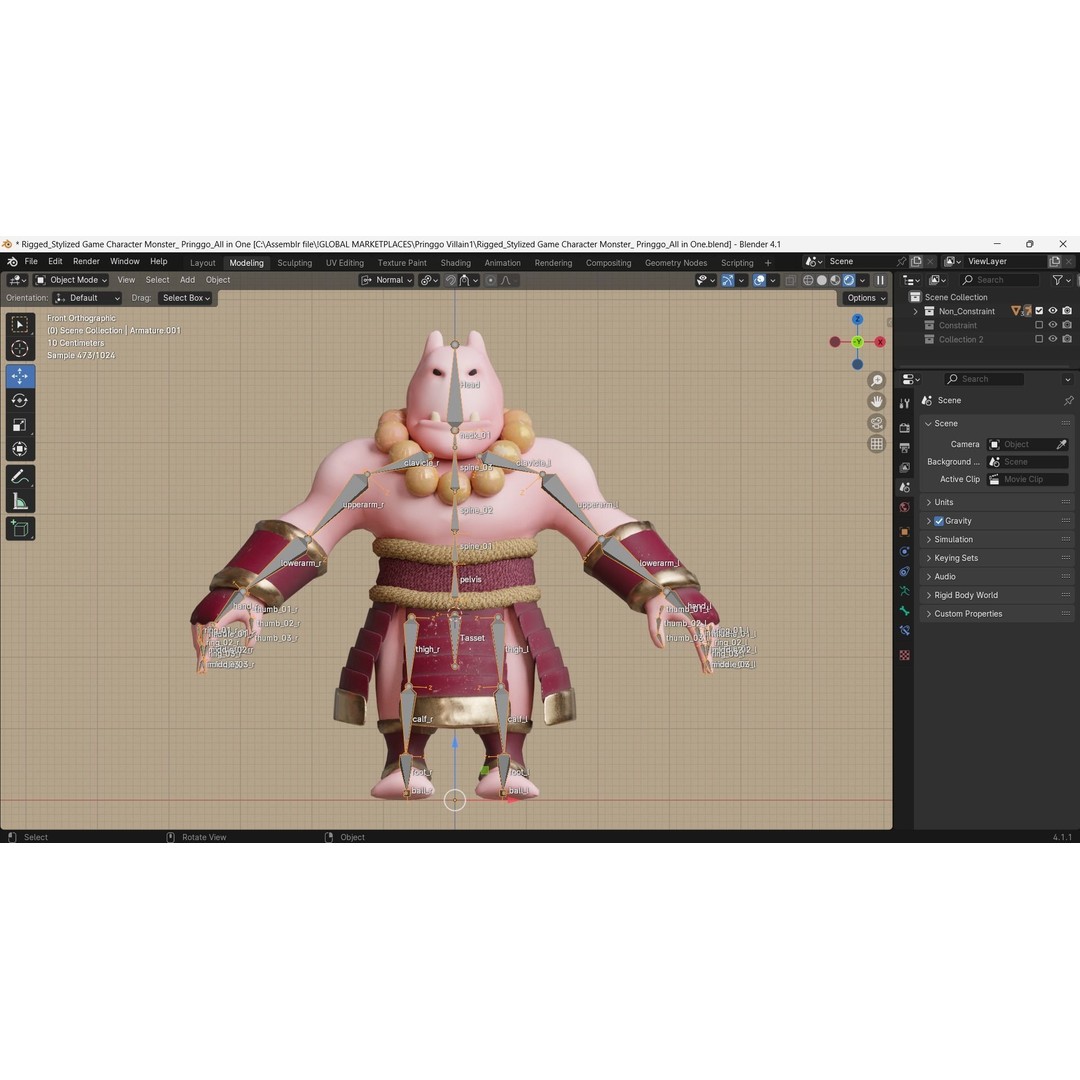Viewport: 1080px width, 1080px height.
Task: Open the Render properties tab
Action: point(904,428)
